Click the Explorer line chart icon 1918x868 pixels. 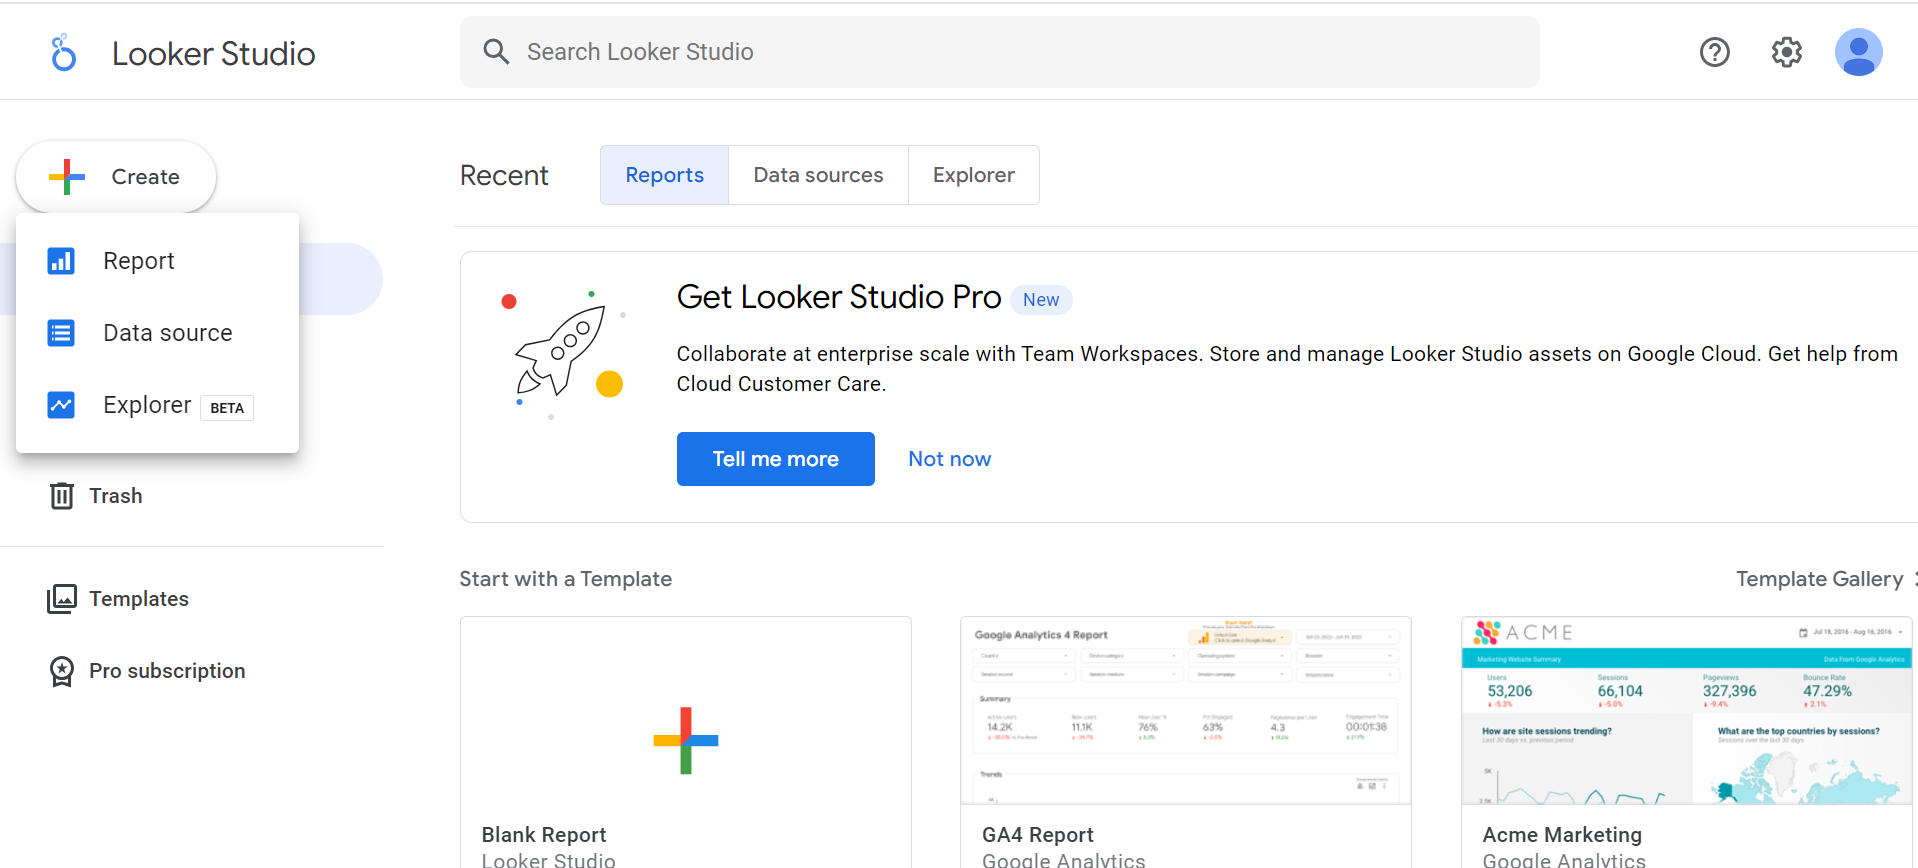61,405
